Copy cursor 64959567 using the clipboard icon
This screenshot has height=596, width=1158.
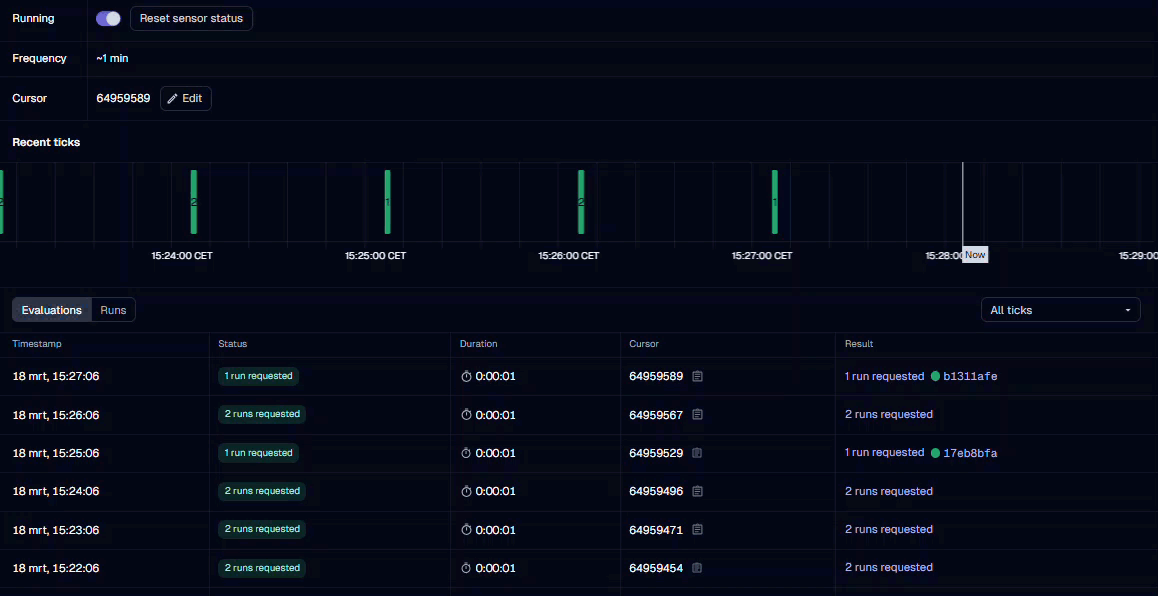click(698, 415)
